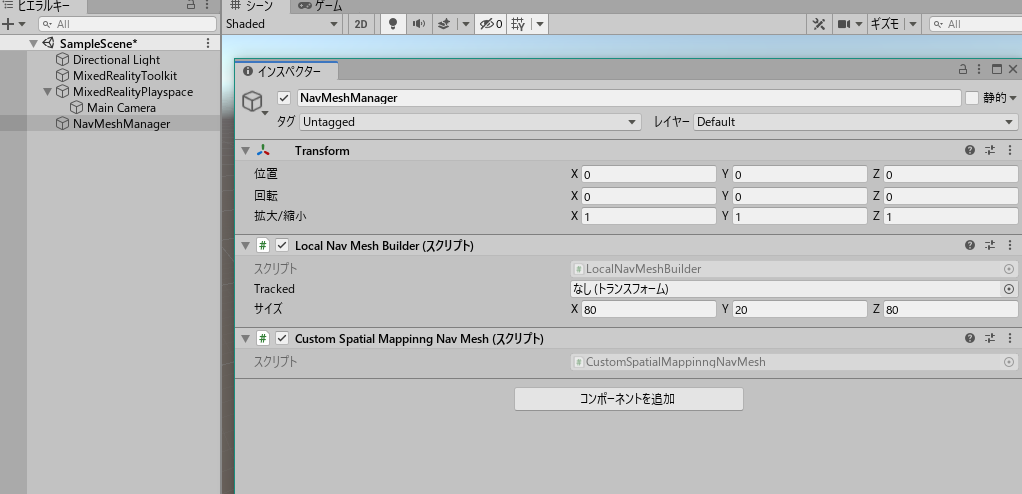This screenshot has width=1022, height=494.
Task: Collapse MixedRealityPlayspace tree node
Action: click(48, 92)
